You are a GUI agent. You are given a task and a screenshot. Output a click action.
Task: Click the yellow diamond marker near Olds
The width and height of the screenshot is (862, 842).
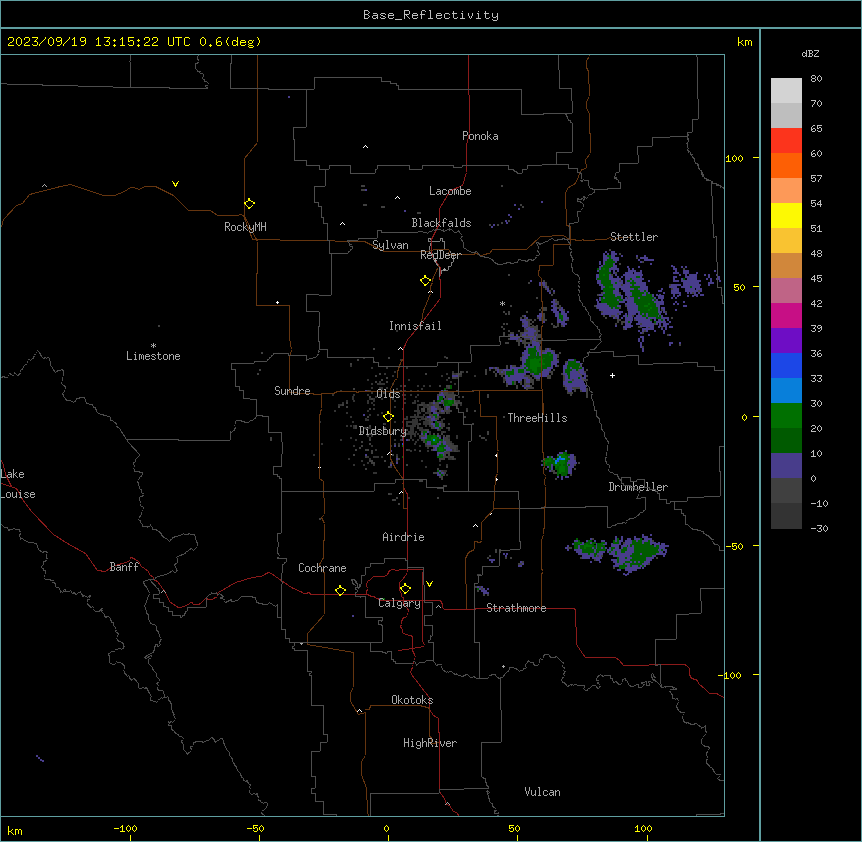[388, 417]
